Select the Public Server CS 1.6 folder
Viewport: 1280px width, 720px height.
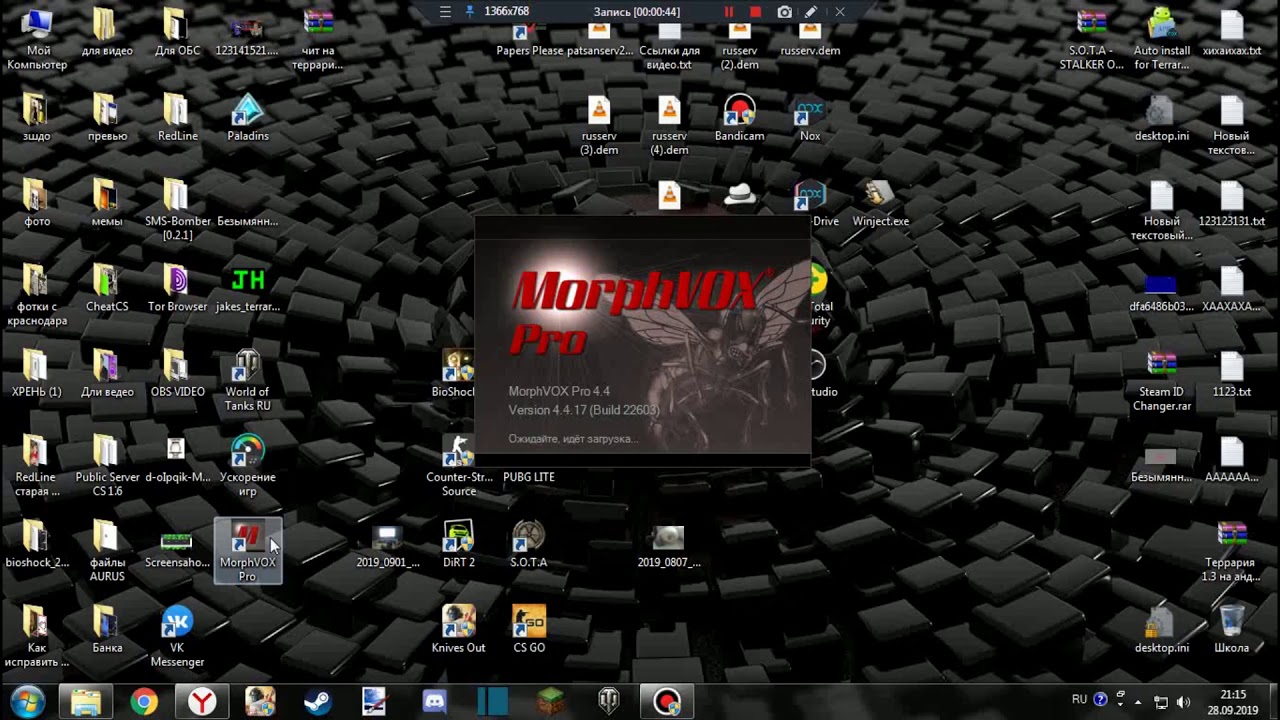coord(107,466)
